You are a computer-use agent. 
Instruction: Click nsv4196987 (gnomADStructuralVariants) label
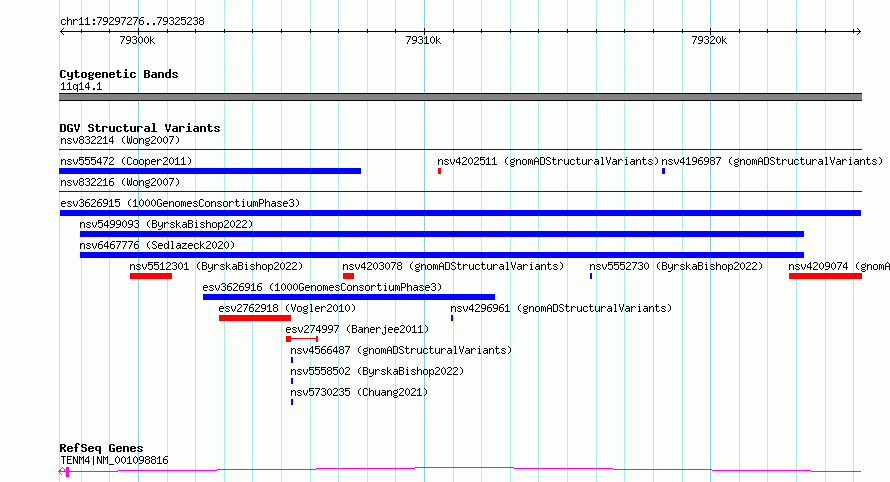click(x=772, y=161)
